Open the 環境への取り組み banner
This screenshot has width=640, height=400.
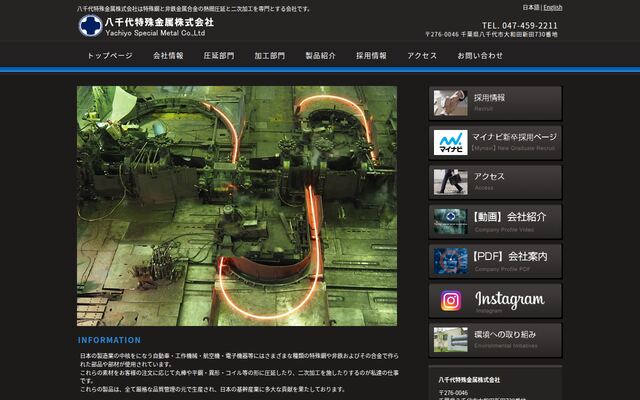[x=495, y=340]
